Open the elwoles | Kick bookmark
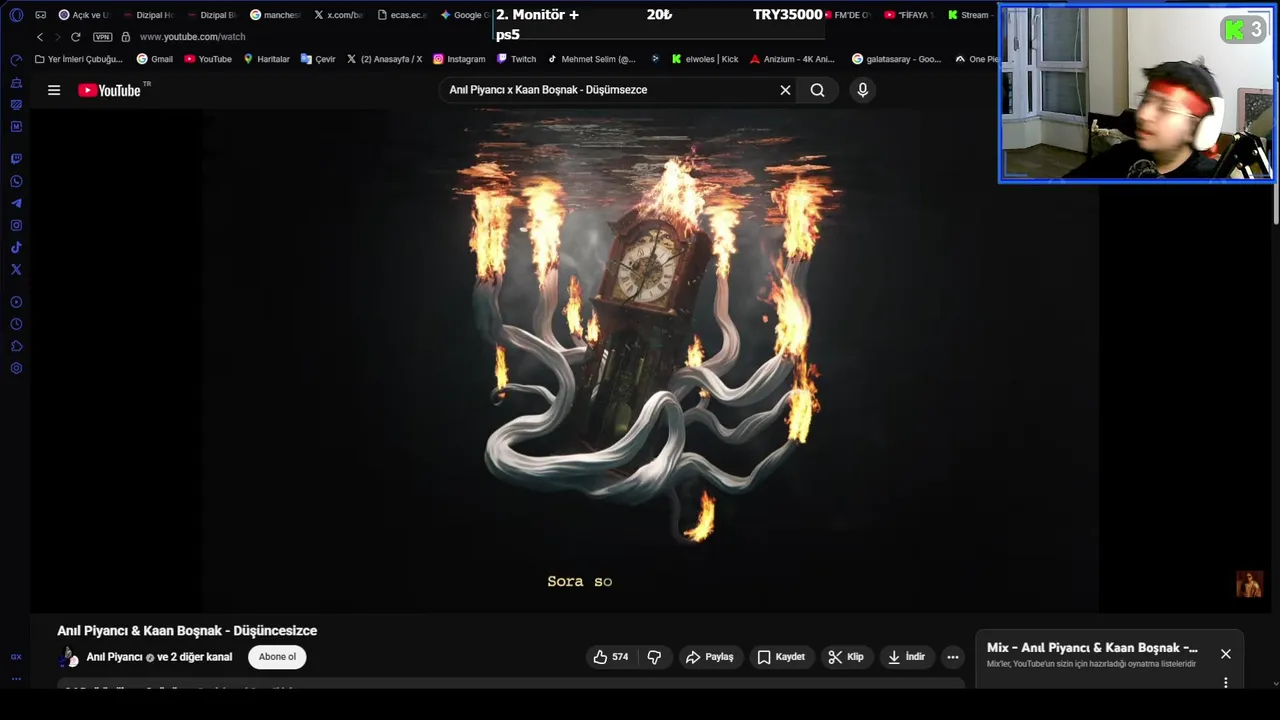This screenshot has width=1280, height=720. pos(705,59)
